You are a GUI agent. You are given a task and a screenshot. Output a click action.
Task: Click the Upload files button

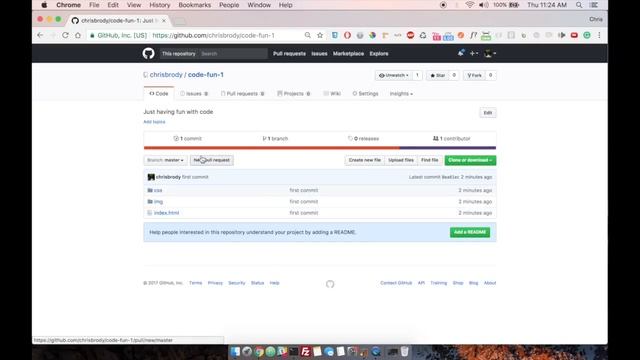pos(401,160)
